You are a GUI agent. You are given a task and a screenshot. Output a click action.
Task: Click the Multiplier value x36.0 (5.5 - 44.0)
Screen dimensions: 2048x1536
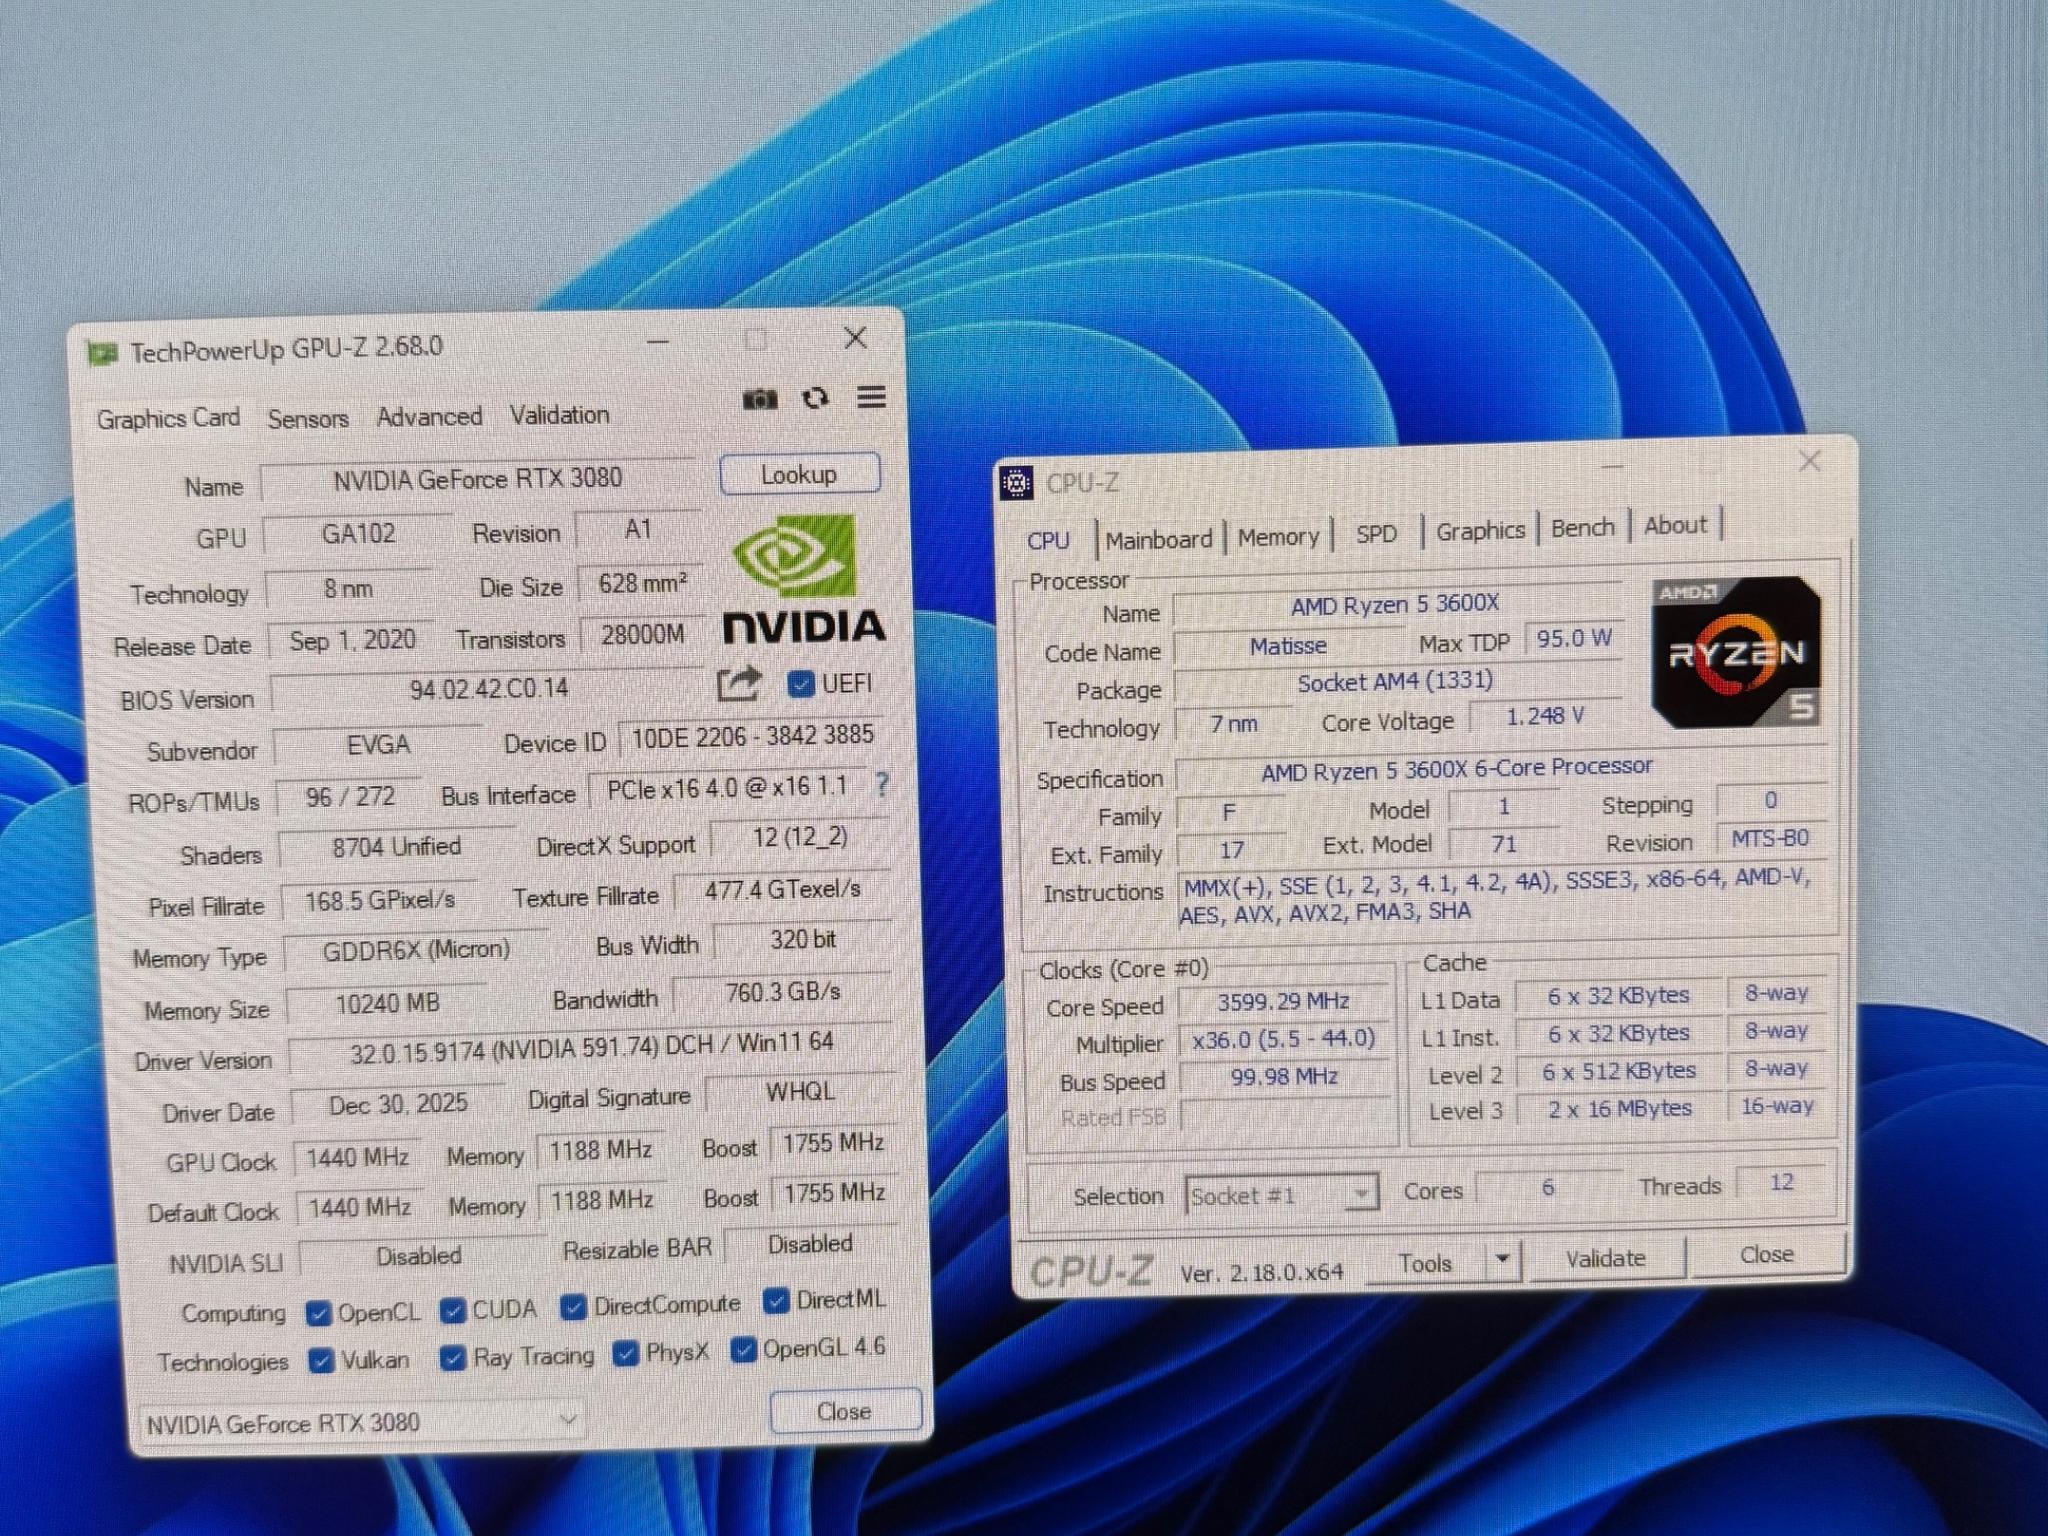tap(1283, 1040)
